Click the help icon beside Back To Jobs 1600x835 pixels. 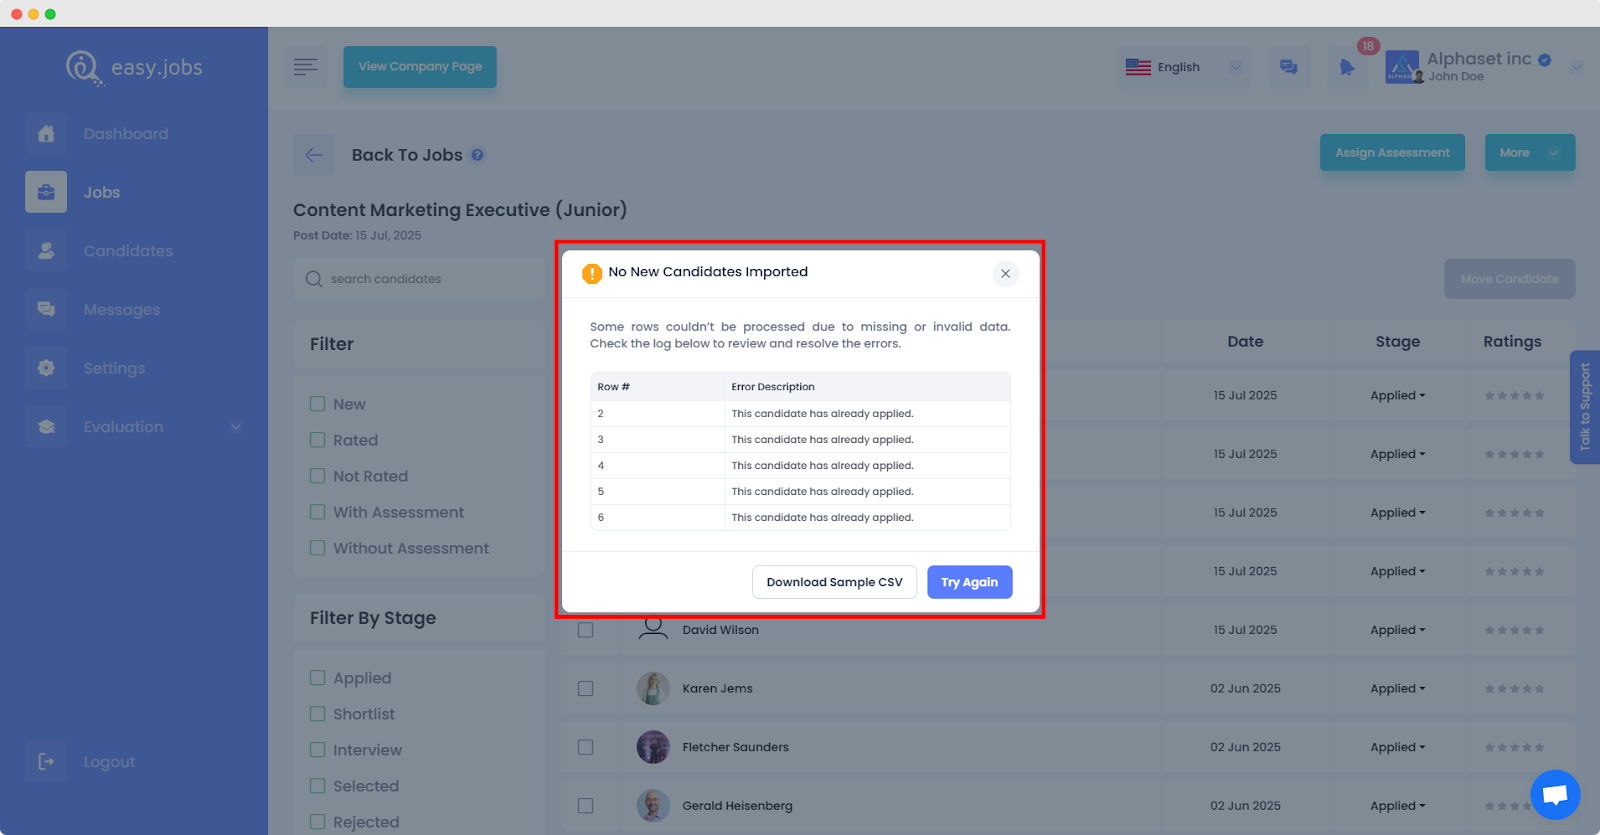click(x=478, y=155)
